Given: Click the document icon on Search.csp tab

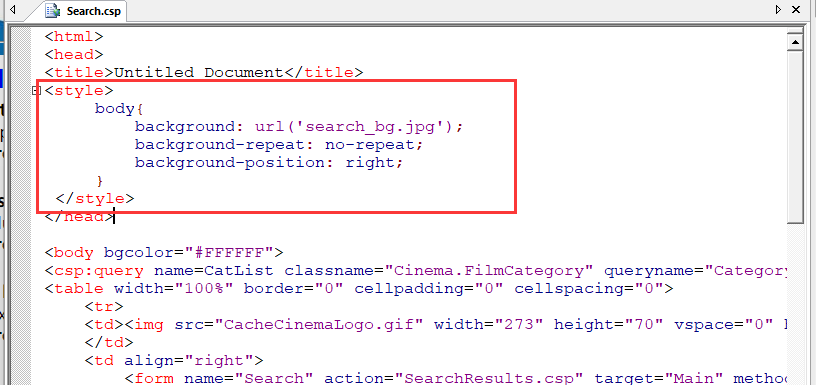Looking at the screenshot, I should (x=53, y=10).
